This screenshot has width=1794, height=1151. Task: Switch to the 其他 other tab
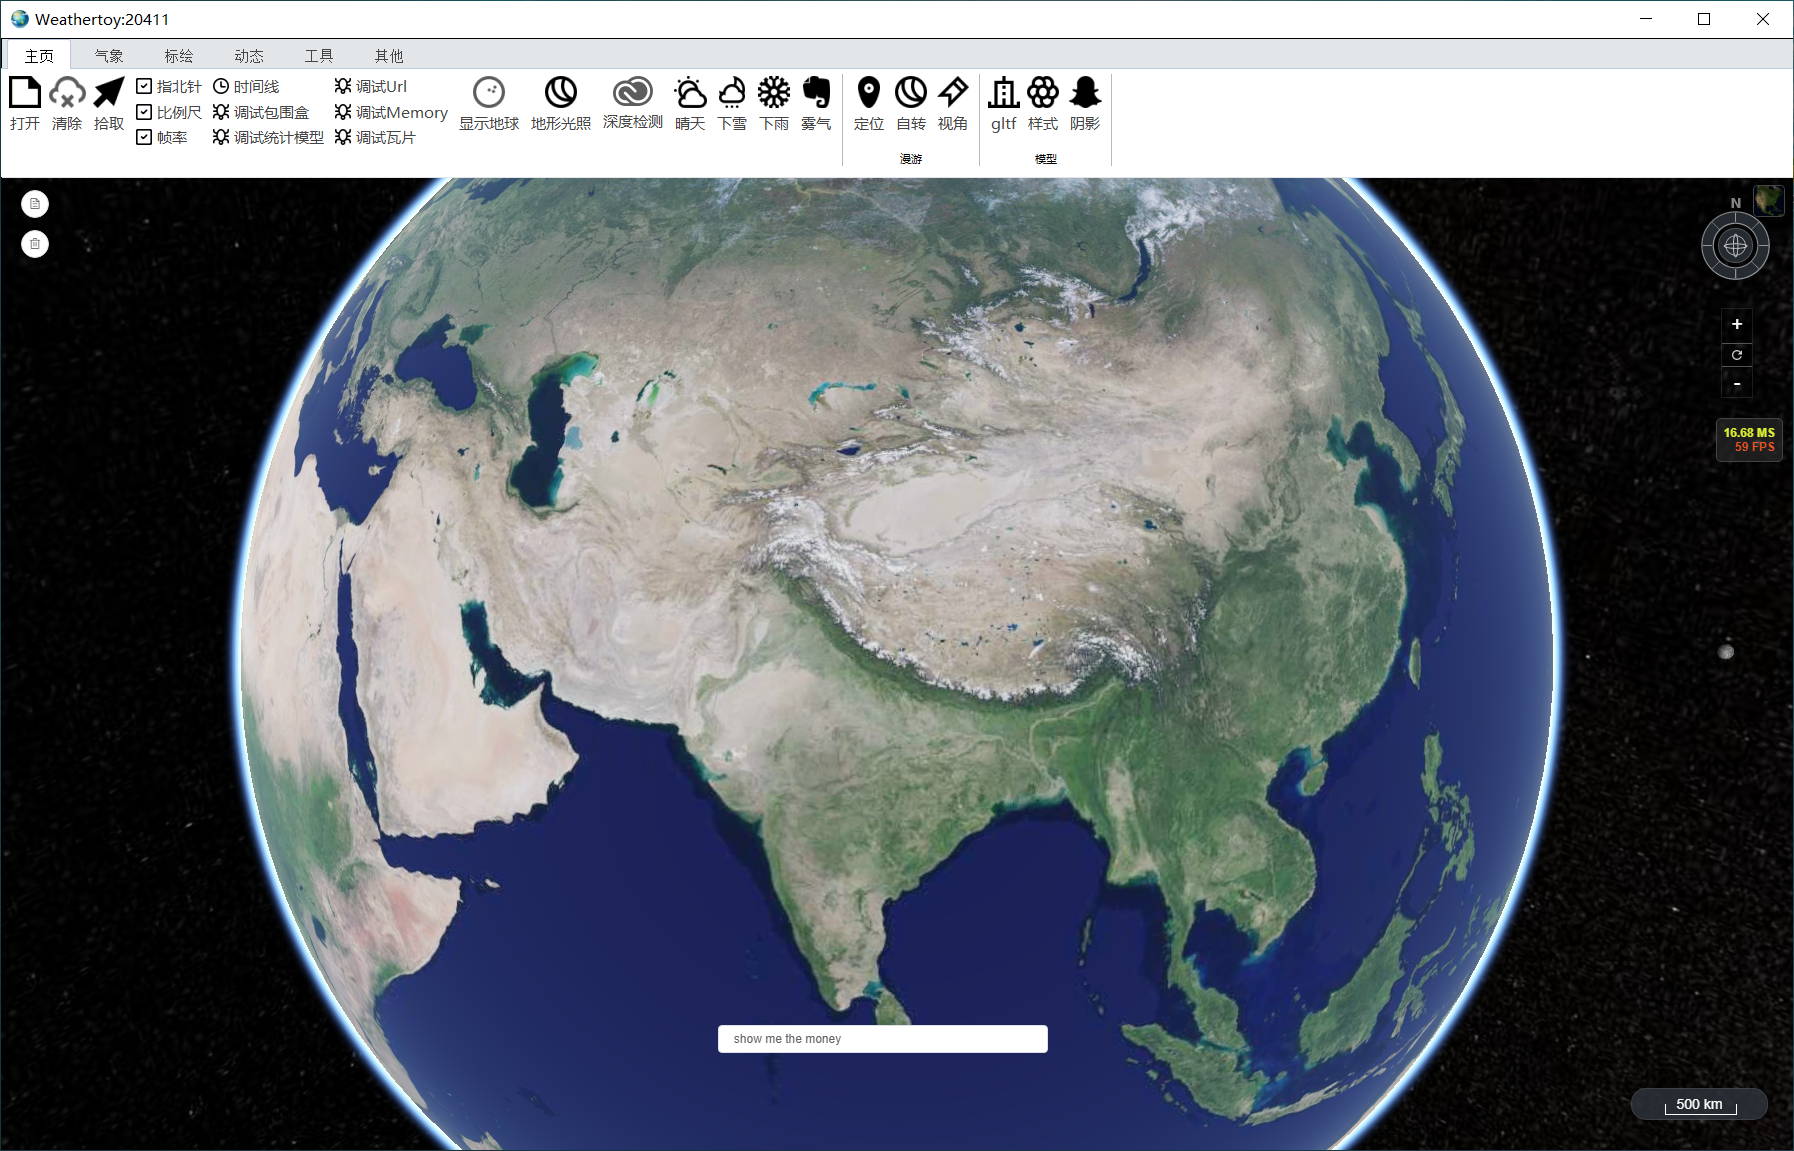(x=389, y=56)
